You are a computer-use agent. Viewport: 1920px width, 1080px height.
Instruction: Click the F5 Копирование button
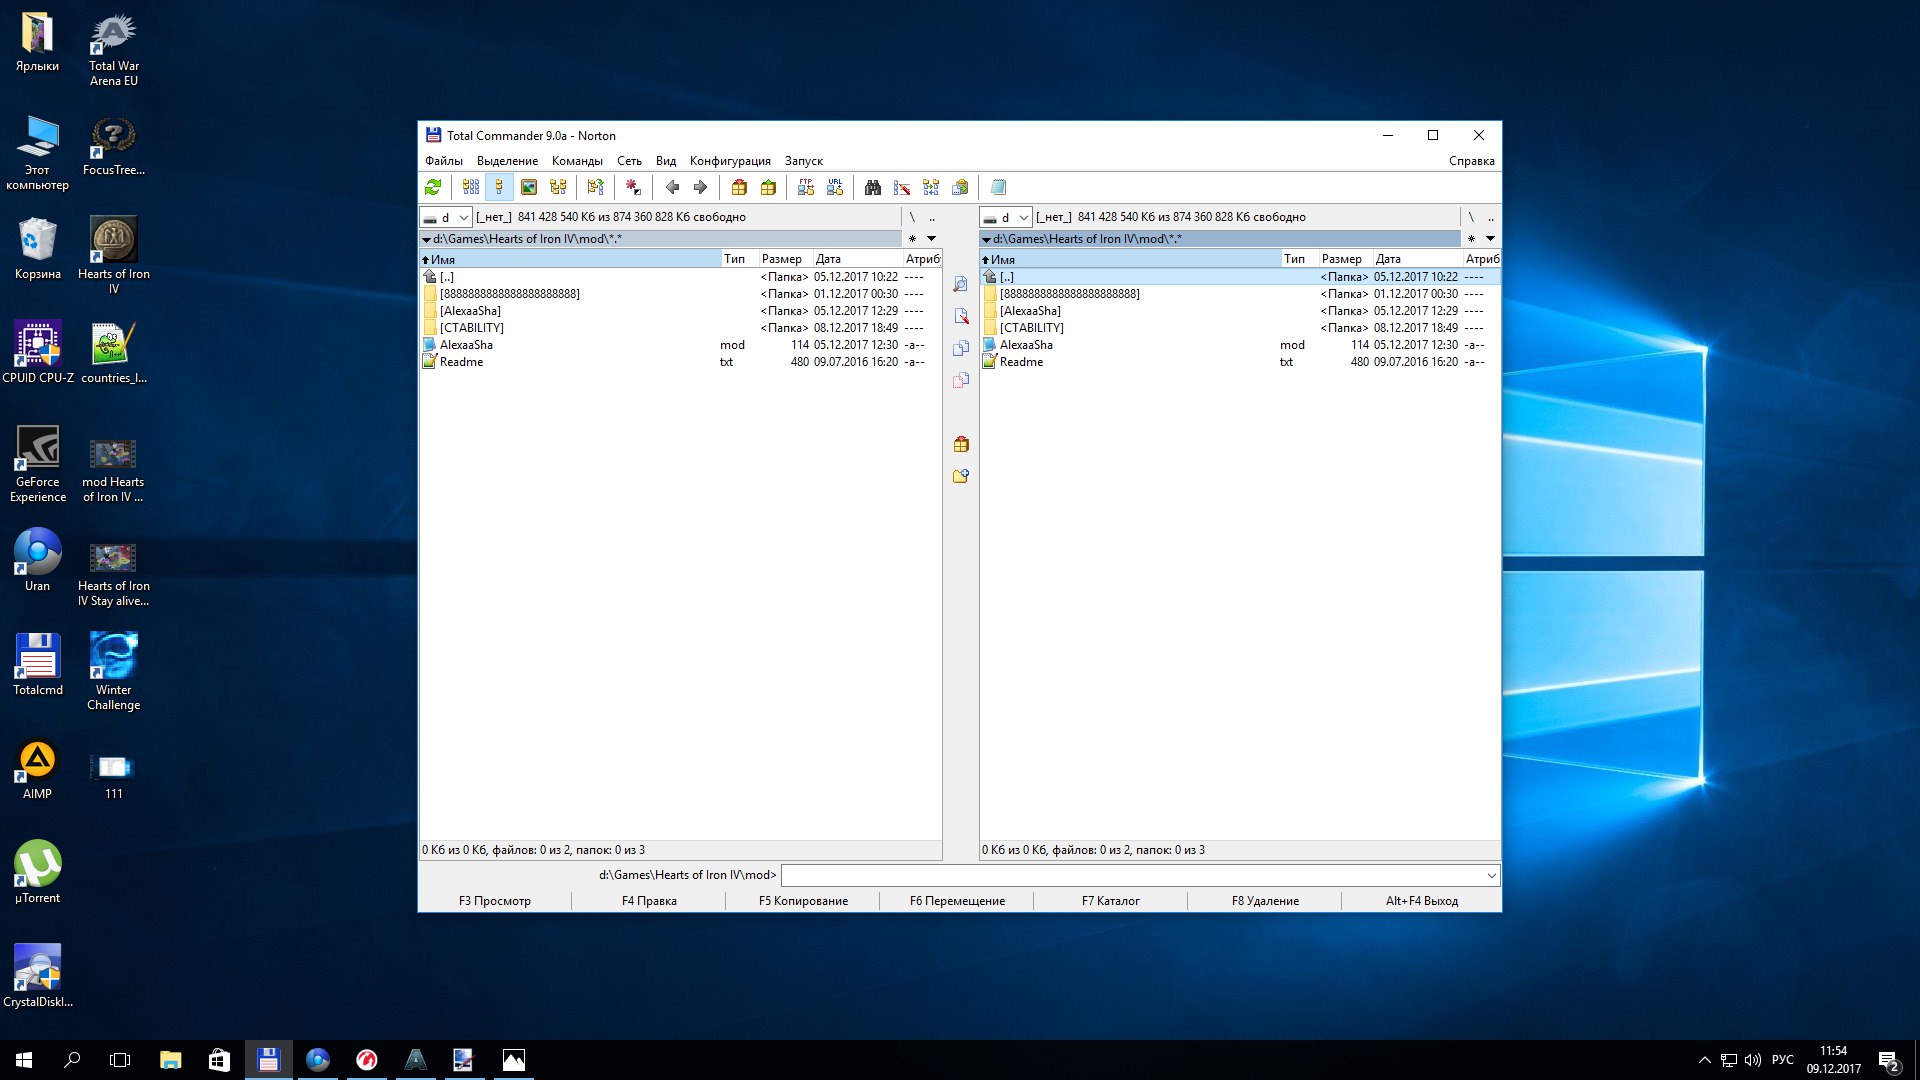coord(803,901)
